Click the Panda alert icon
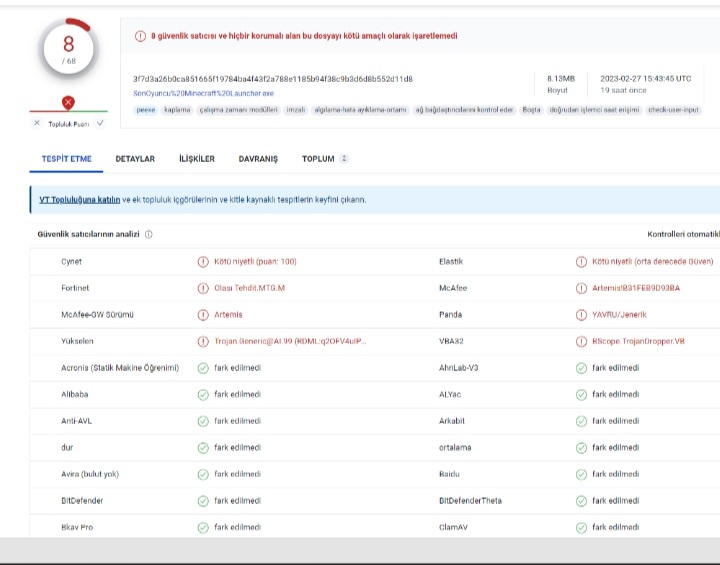Screen dimensions: 720x565 click(x=581, y=315)
